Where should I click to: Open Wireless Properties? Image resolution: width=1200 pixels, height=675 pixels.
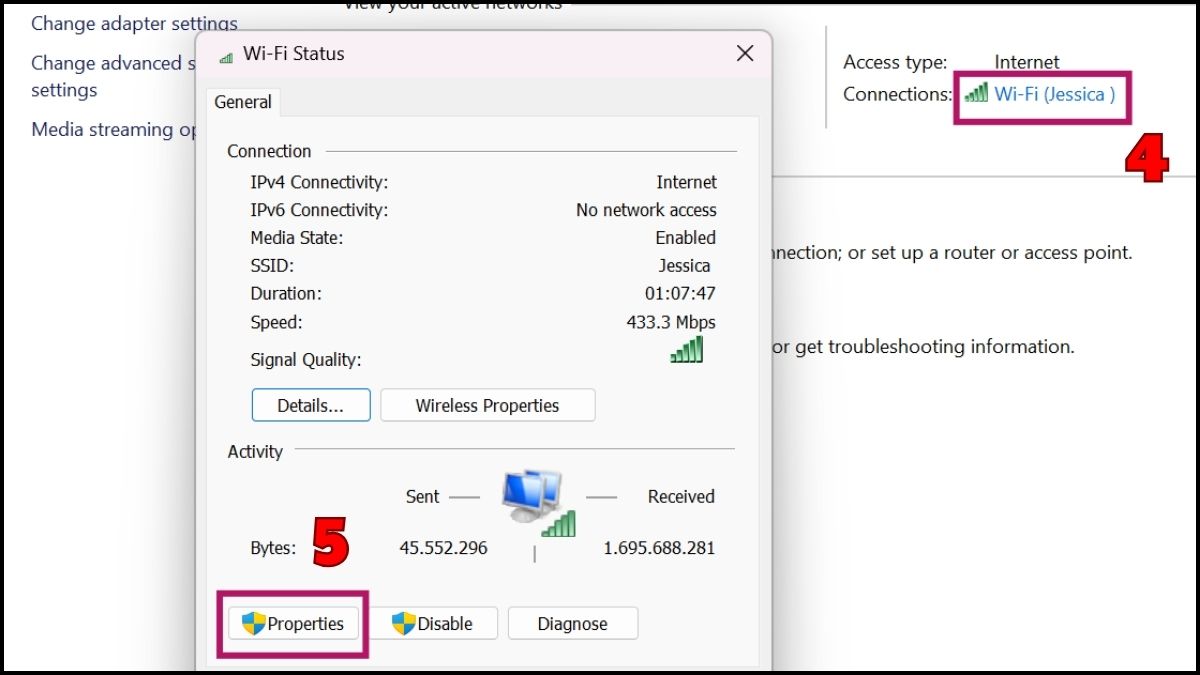(x=487, y=406)
